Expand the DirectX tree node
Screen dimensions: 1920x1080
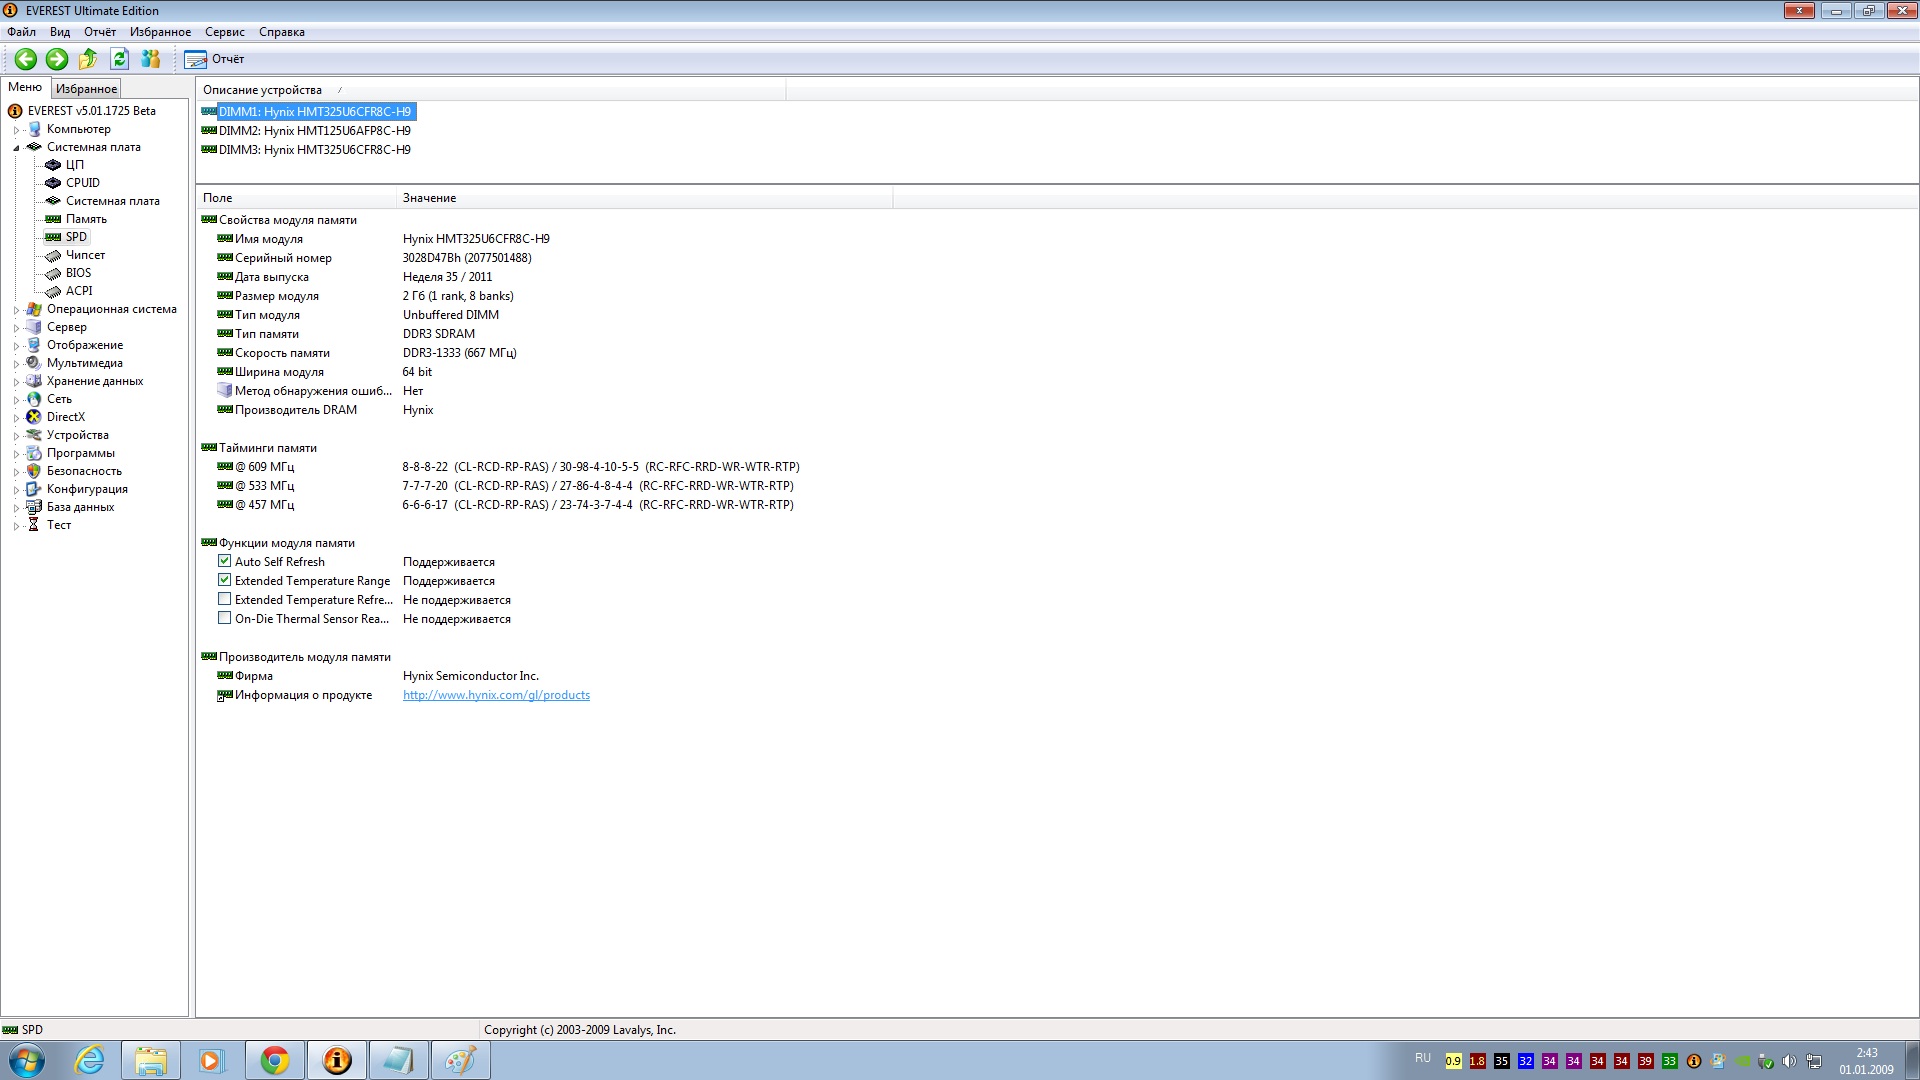[16, 418]
